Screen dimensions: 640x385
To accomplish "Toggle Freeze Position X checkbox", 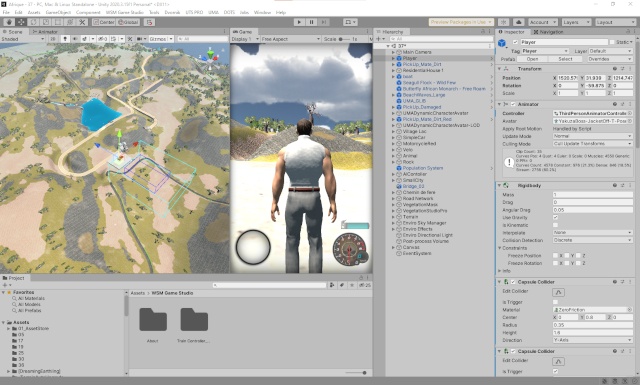I will pyautogui.click(x=555, y=256).
